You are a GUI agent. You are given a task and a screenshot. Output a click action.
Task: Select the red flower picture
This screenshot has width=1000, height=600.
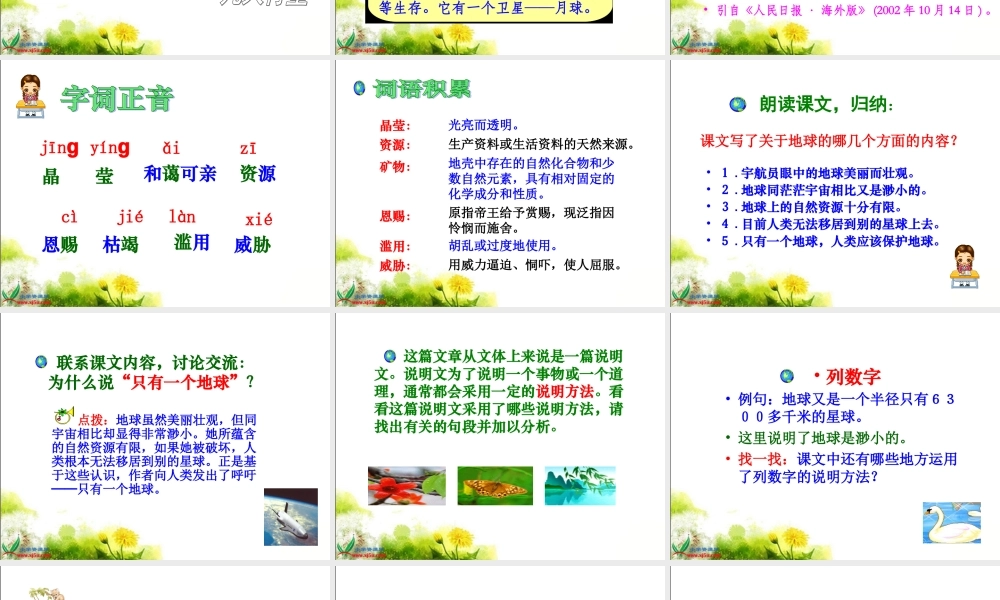point(407,486)
